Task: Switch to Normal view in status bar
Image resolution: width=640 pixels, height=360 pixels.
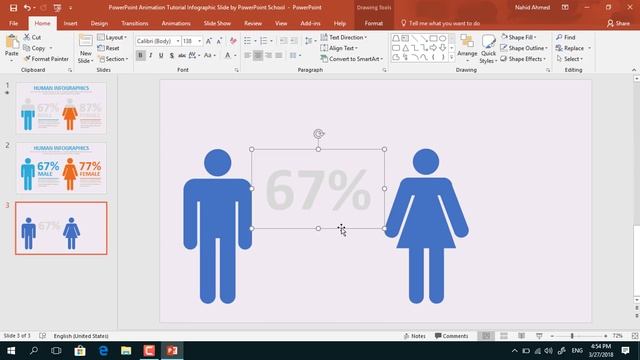Action: (x=486, y=336)
